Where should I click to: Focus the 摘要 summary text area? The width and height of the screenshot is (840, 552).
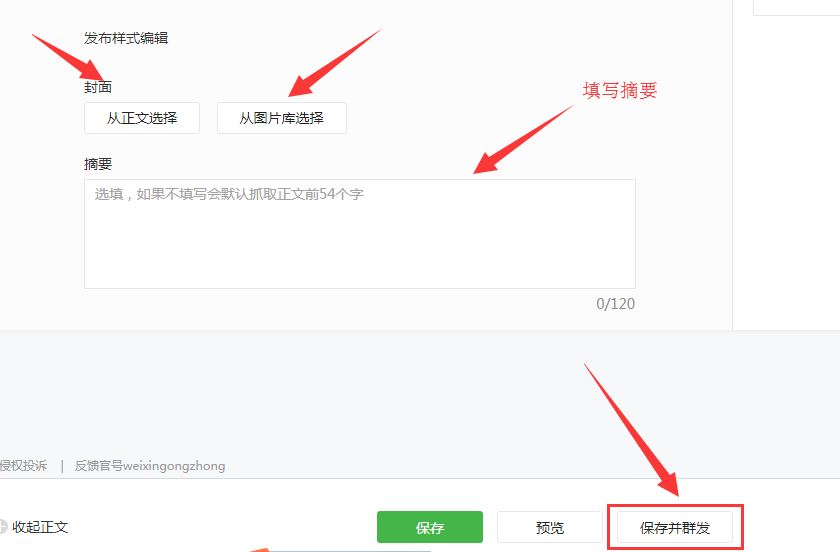coord(360,234)
